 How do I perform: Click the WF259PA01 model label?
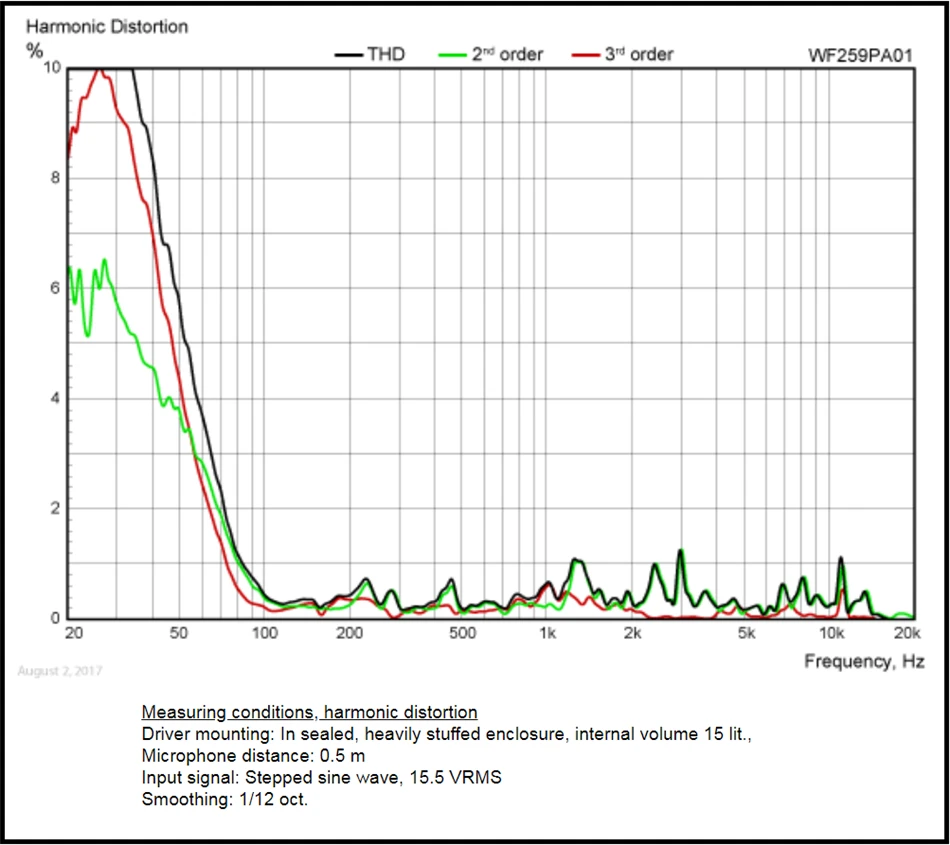pos(860,55)
